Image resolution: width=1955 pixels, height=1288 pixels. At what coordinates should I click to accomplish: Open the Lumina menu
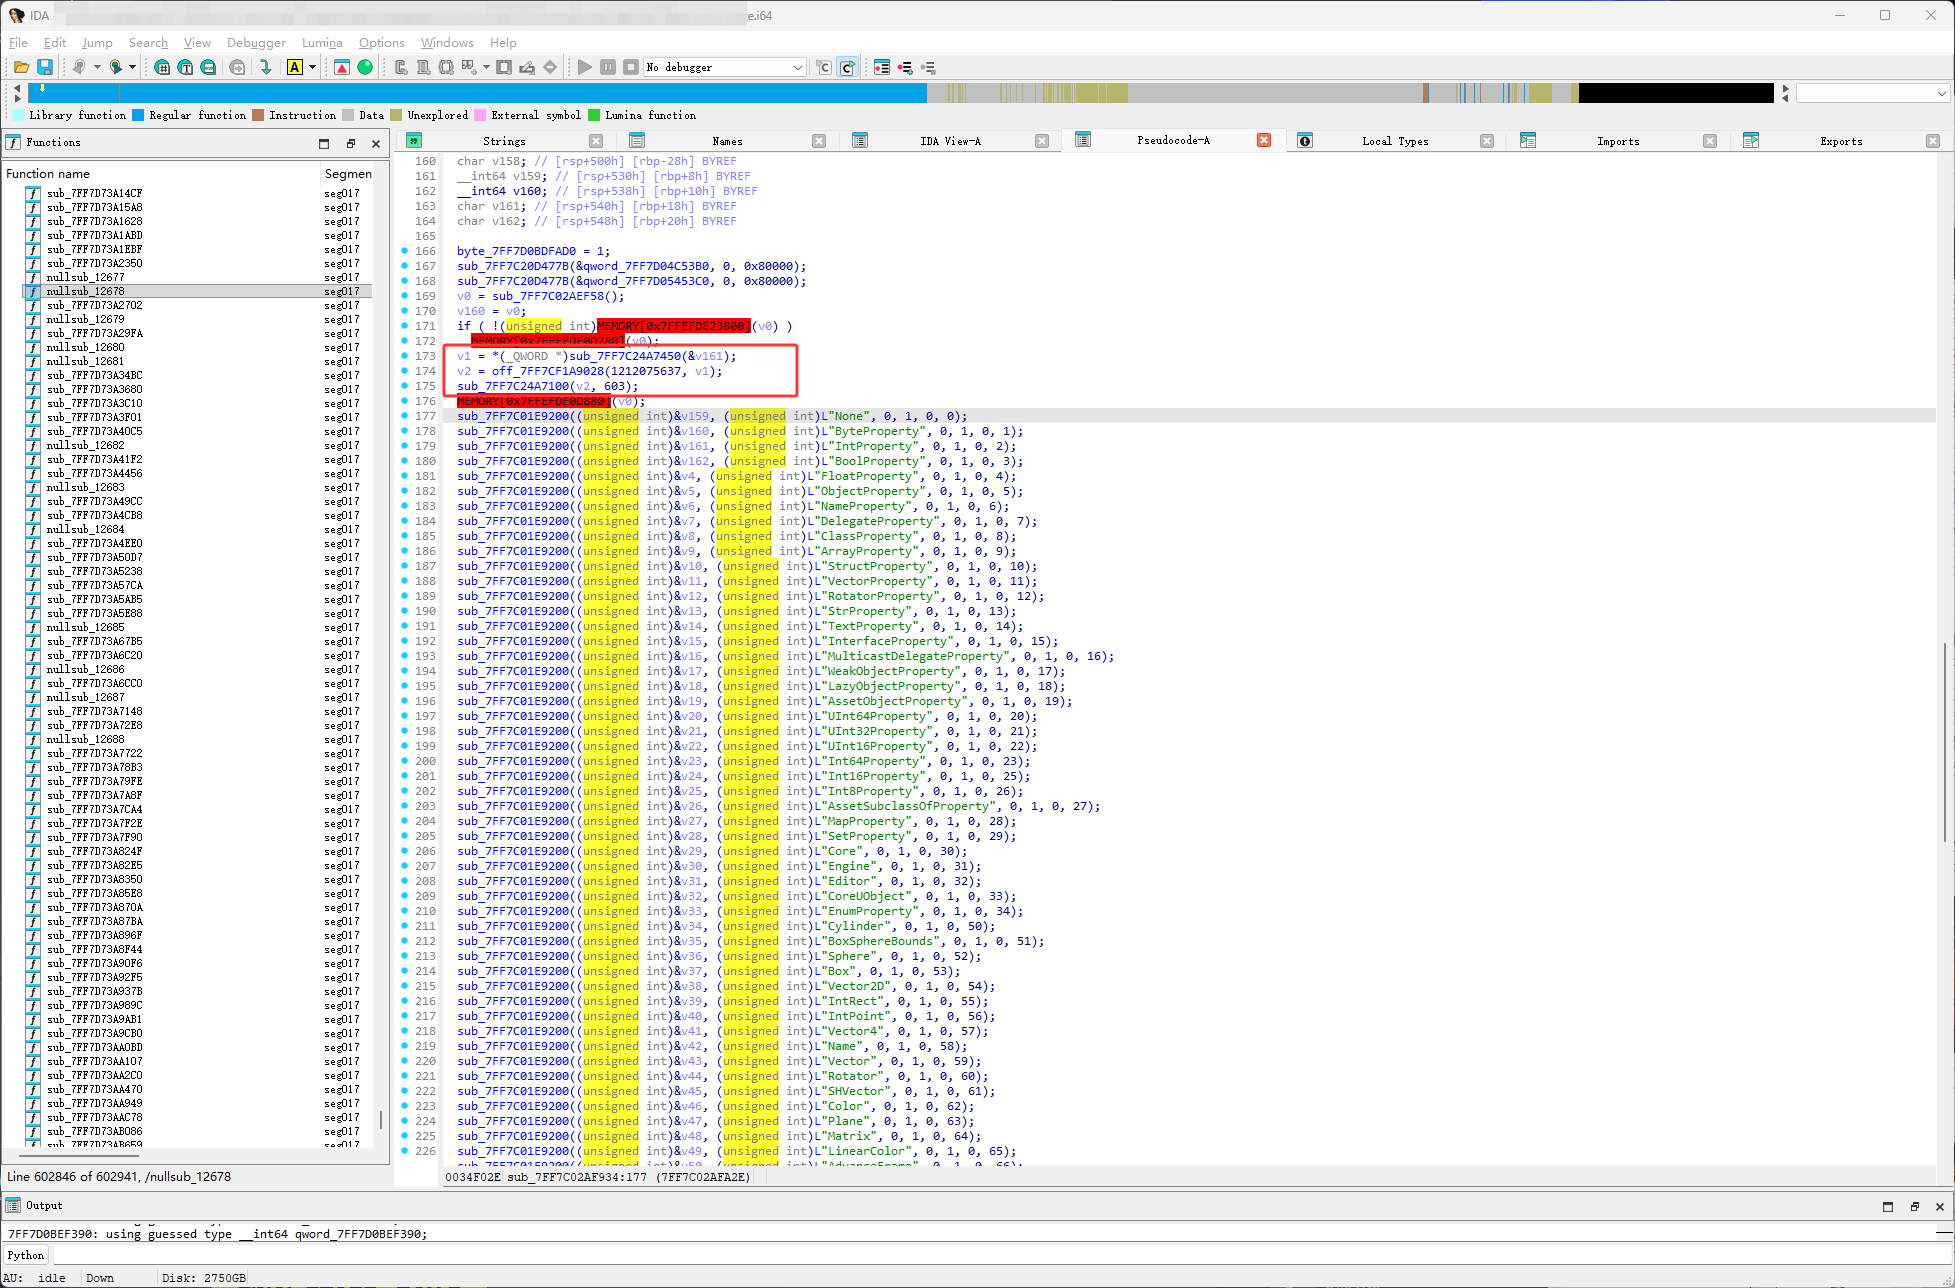[x=322, y=43]
